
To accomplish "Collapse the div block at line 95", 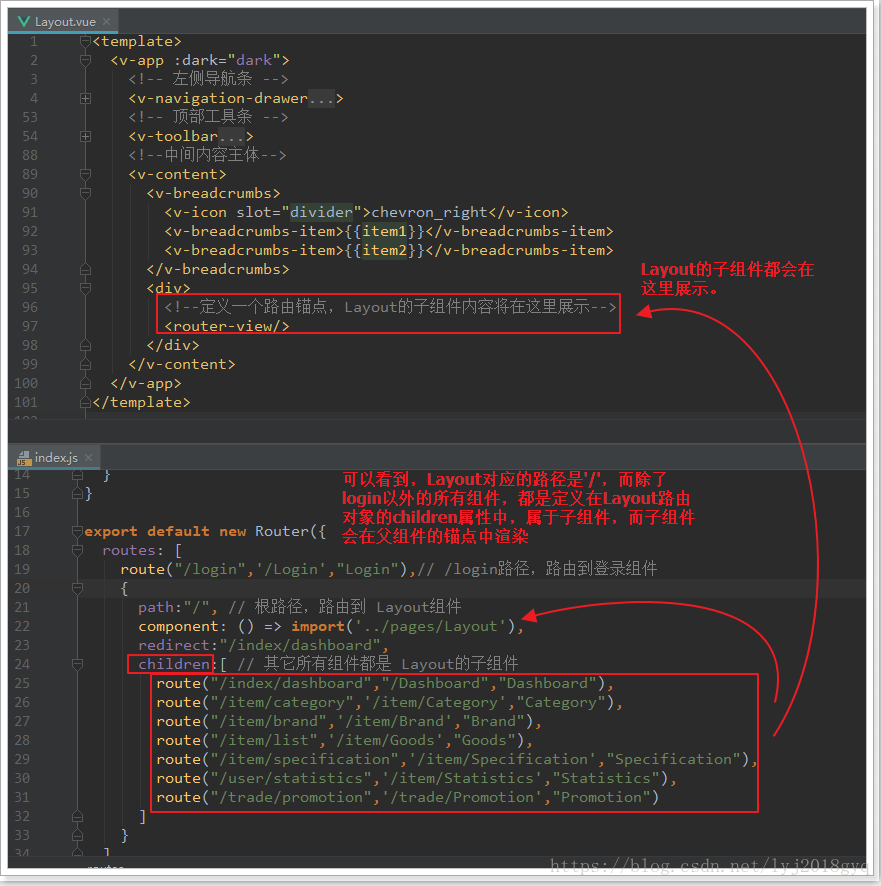I will 85,288.
